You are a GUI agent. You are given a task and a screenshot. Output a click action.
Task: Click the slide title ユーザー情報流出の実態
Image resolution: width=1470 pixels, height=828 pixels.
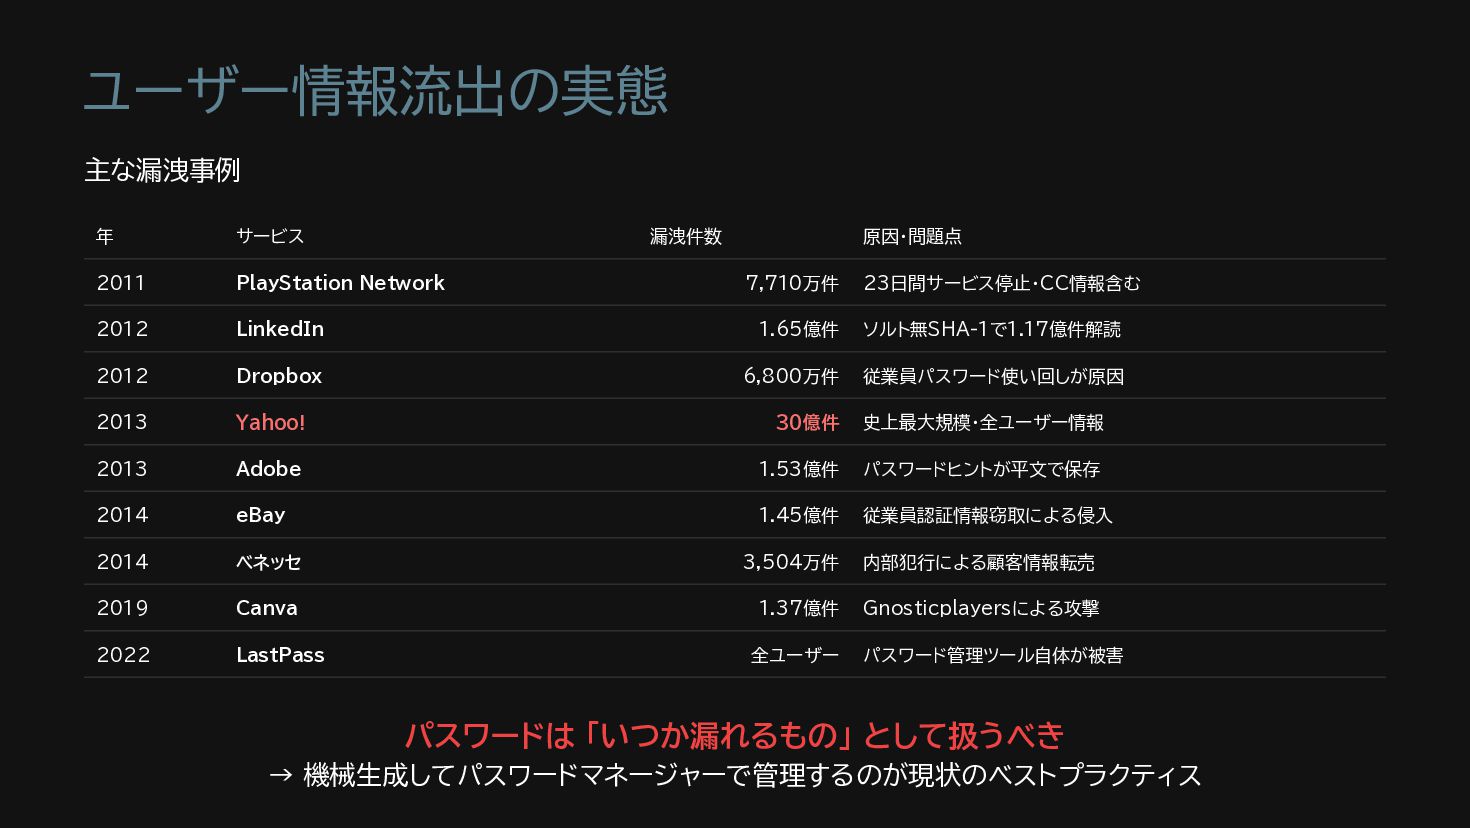[x=376, y=91]
